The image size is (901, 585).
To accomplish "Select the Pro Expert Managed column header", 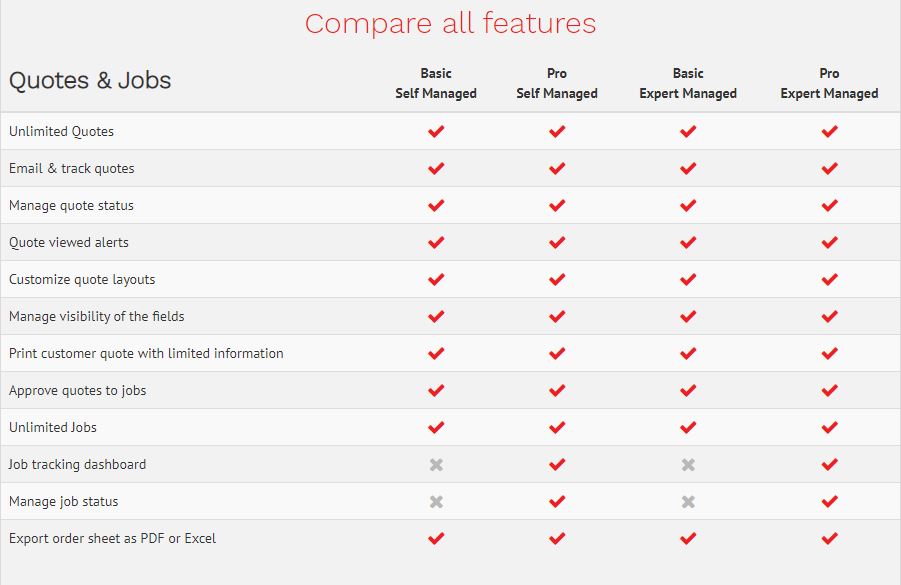I will point(829,83).
